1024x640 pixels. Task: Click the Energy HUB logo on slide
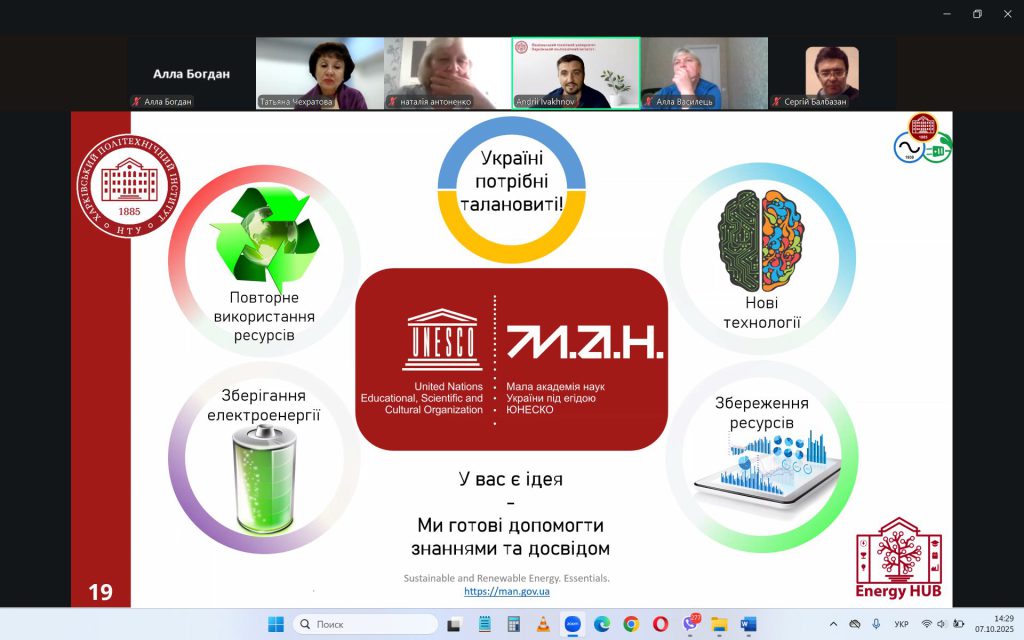[x=899, y=558]
